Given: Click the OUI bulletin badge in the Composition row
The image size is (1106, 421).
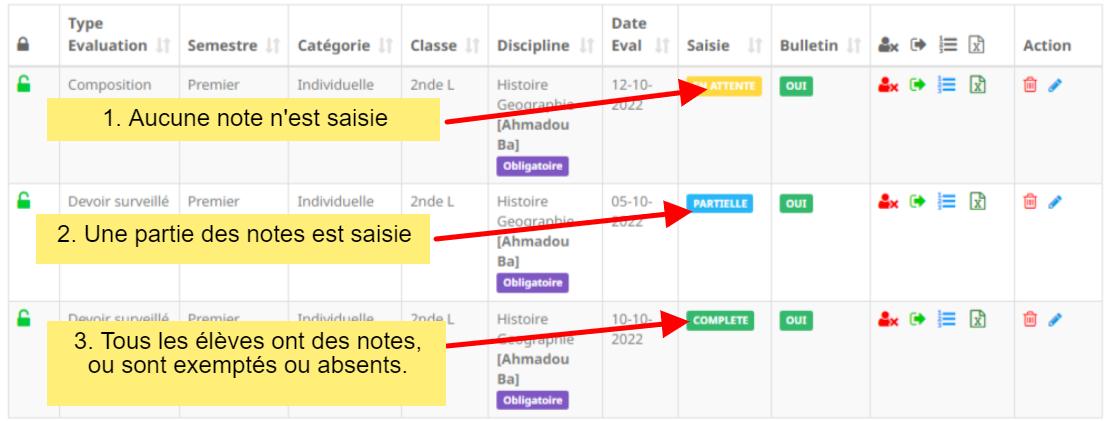Looking at the screenshot, I should (796, 87).
